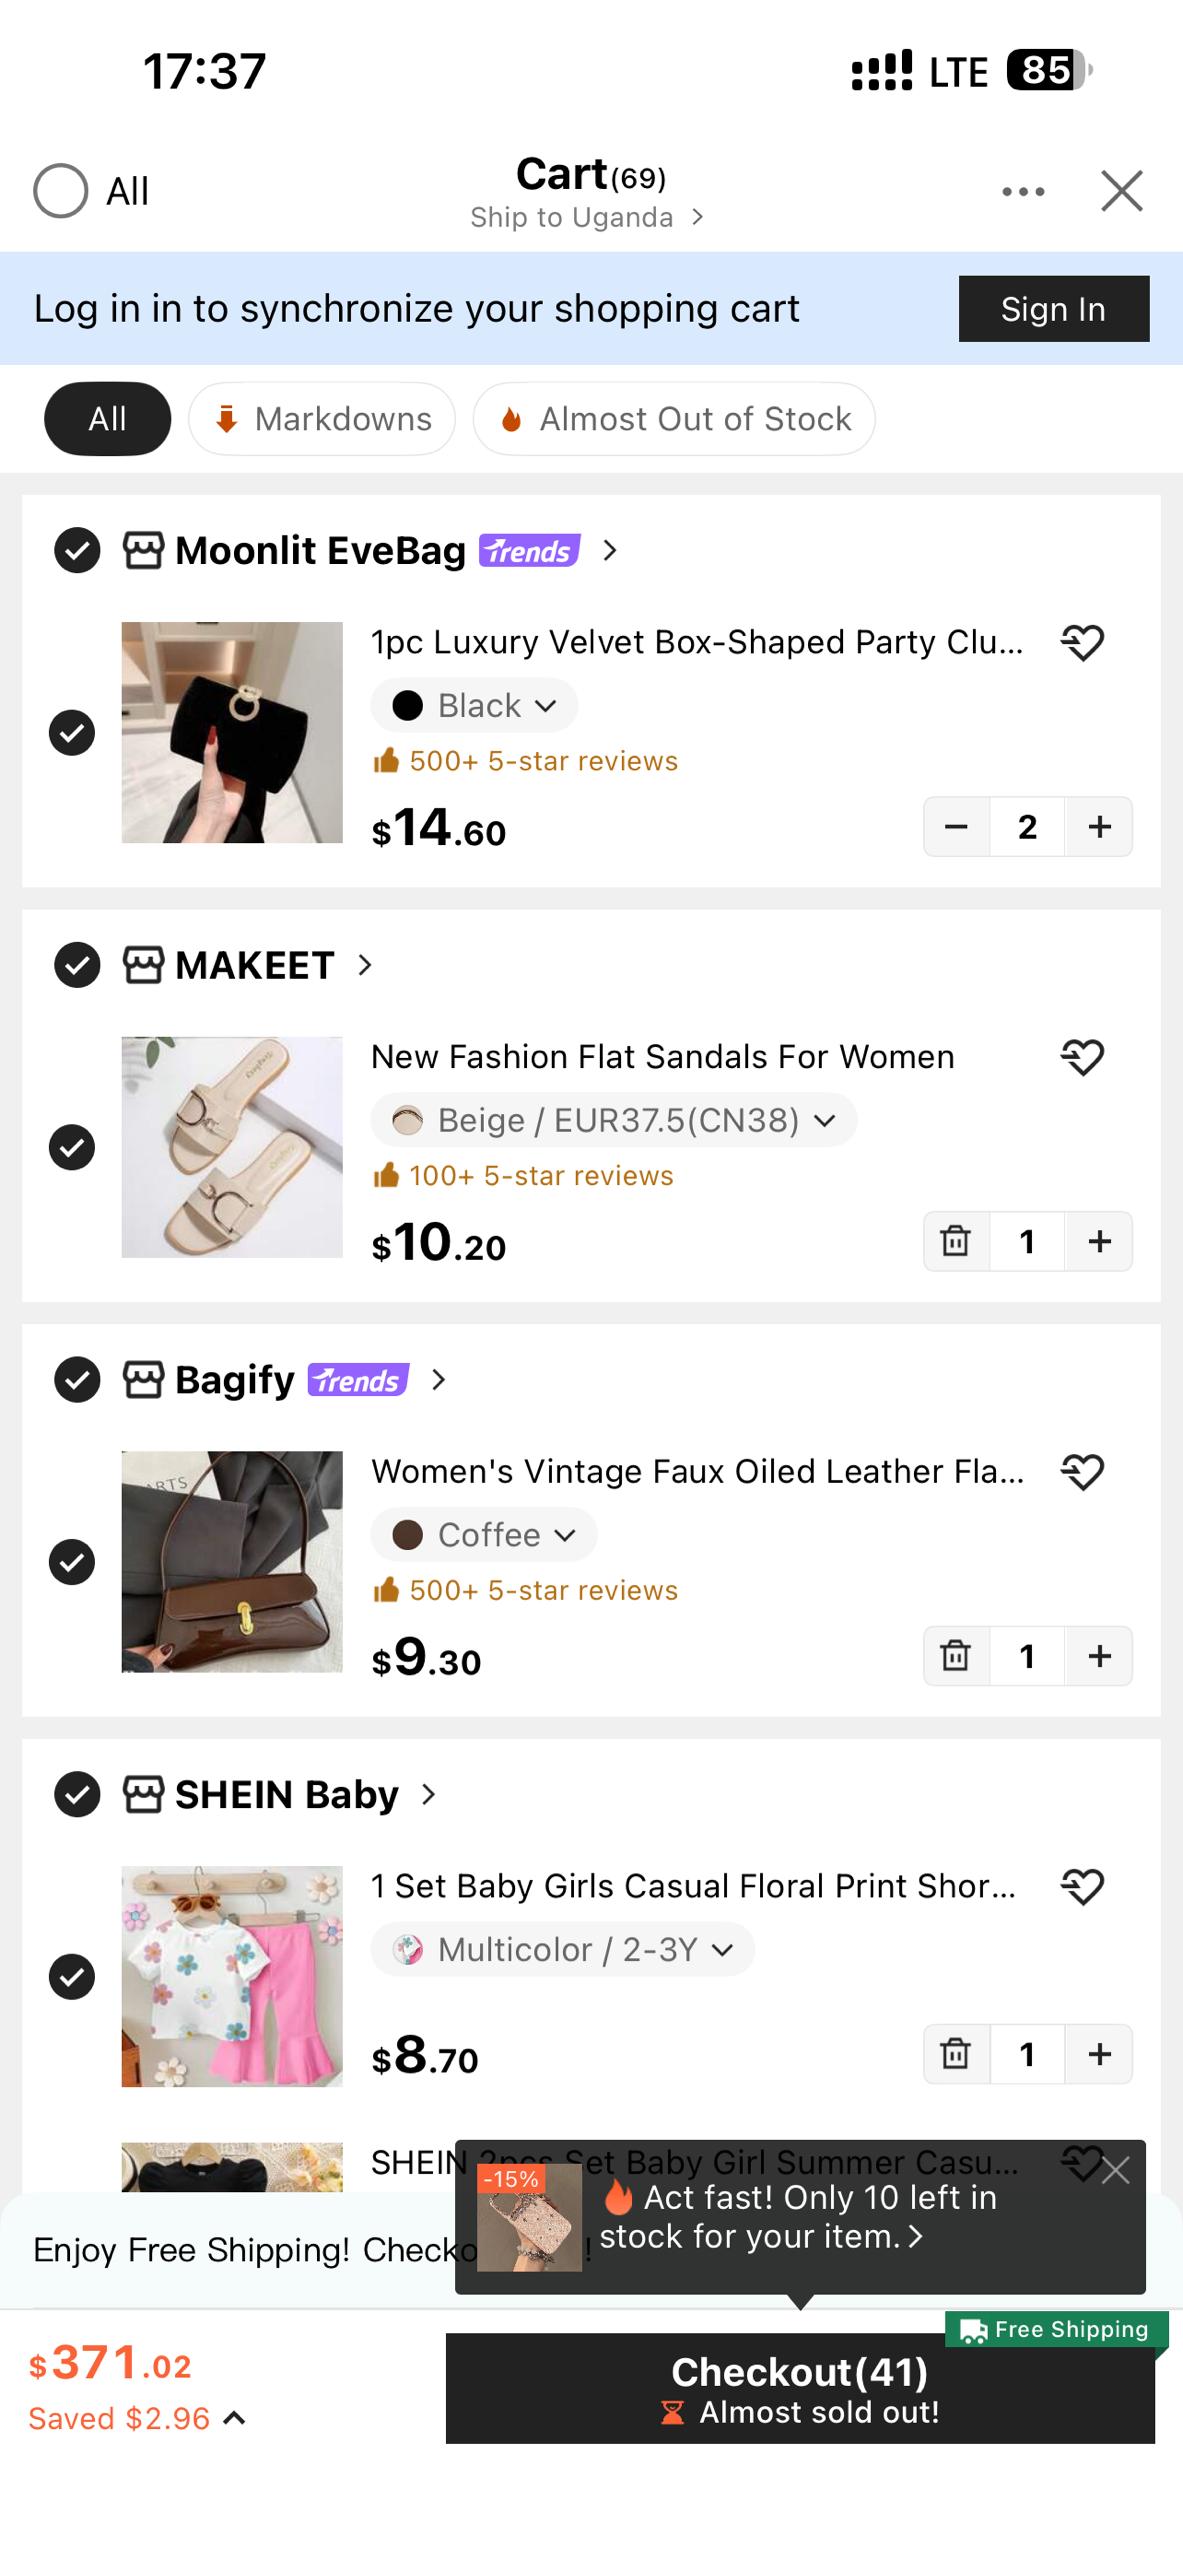
Task: Expand Beige / EUR37.5 size selector
Action: point(613,1120)
